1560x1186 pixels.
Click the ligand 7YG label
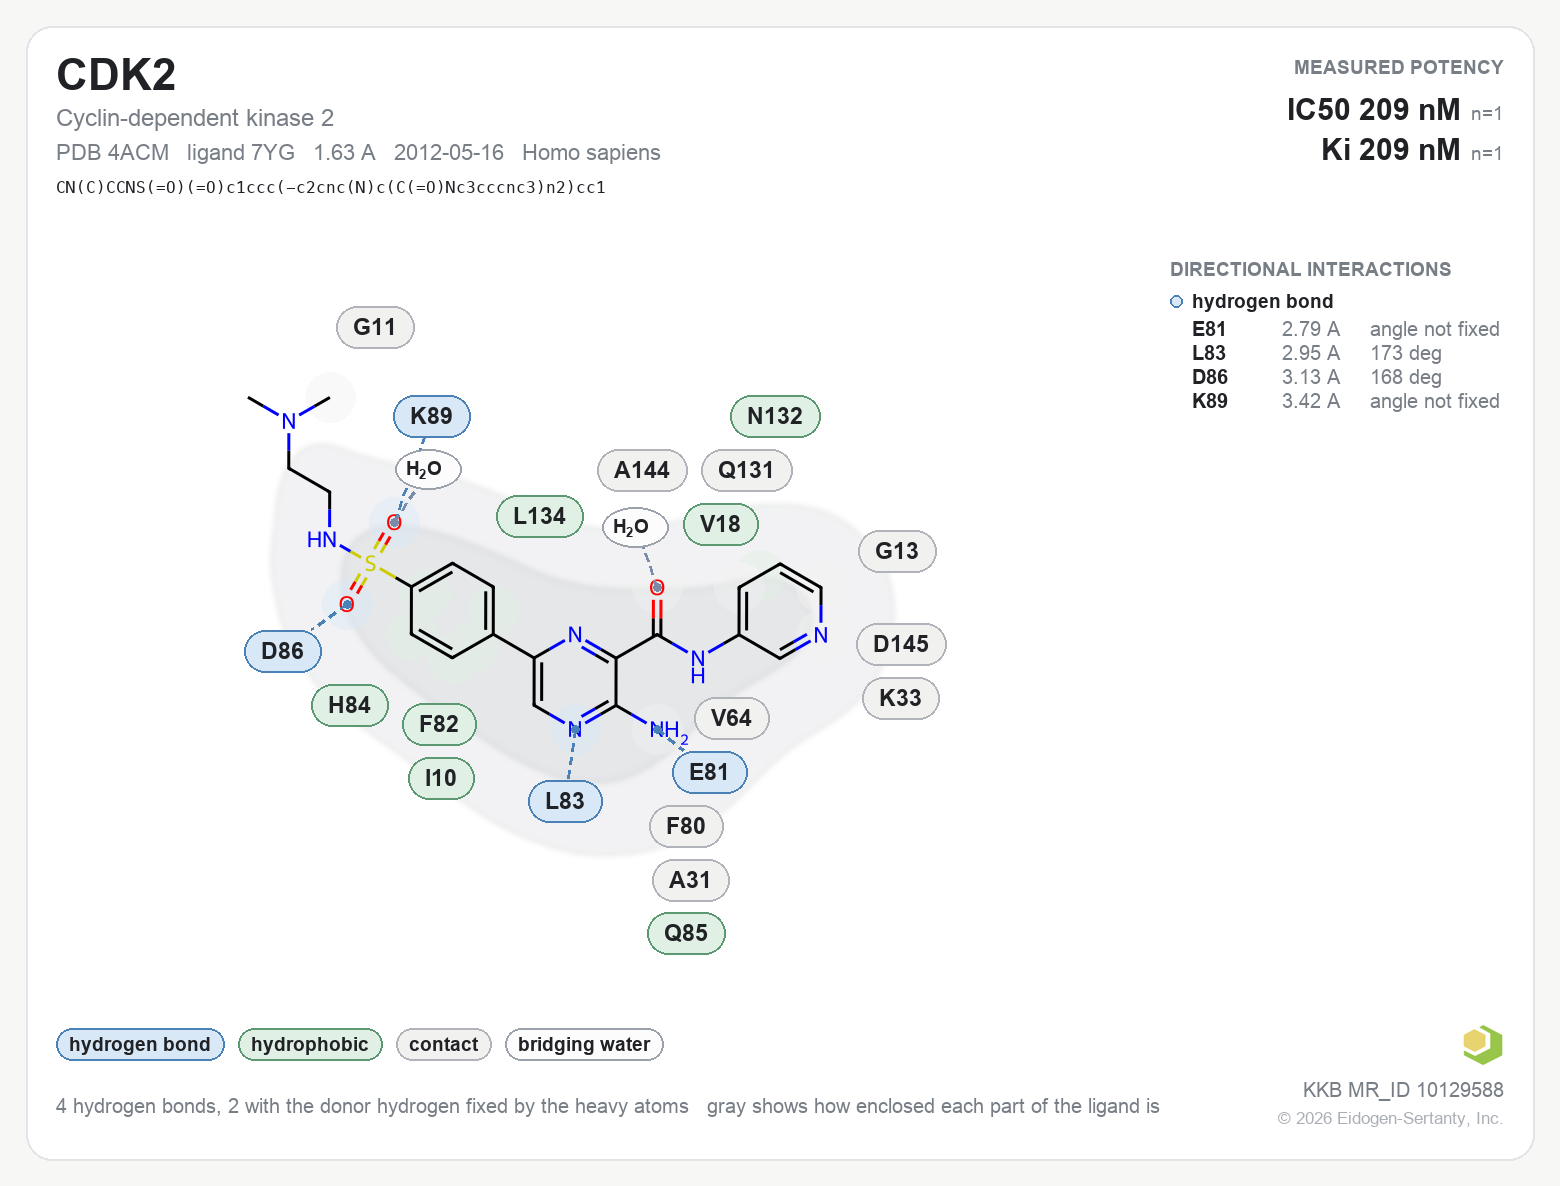[241, 152]
